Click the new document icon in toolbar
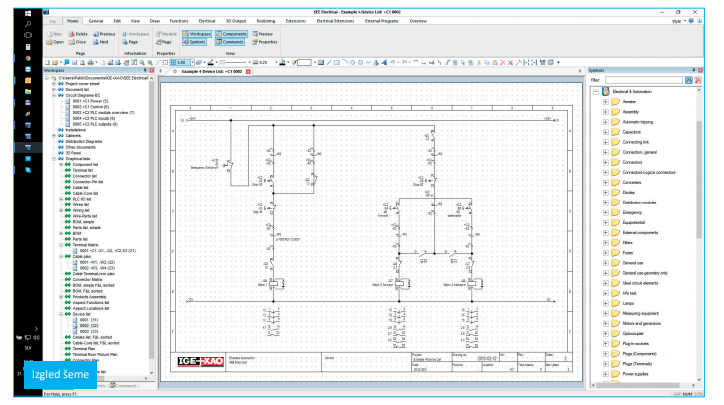The height and width of the screenshot is (405, 724). [x=47, y=62]
